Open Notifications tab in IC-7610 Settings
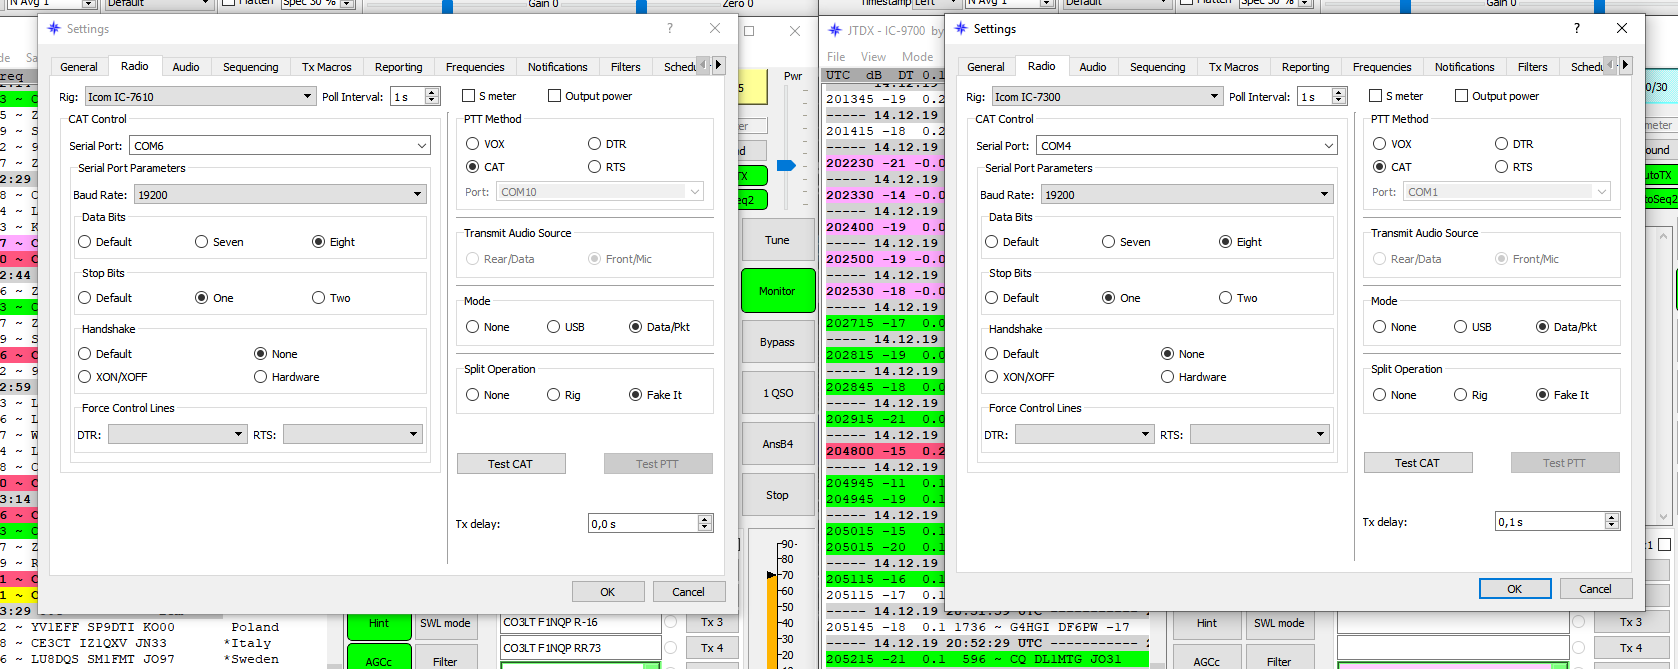Image resolution: width=1678 pixels, height=669 pixels. pyautogui.click(x=558, y=67)
